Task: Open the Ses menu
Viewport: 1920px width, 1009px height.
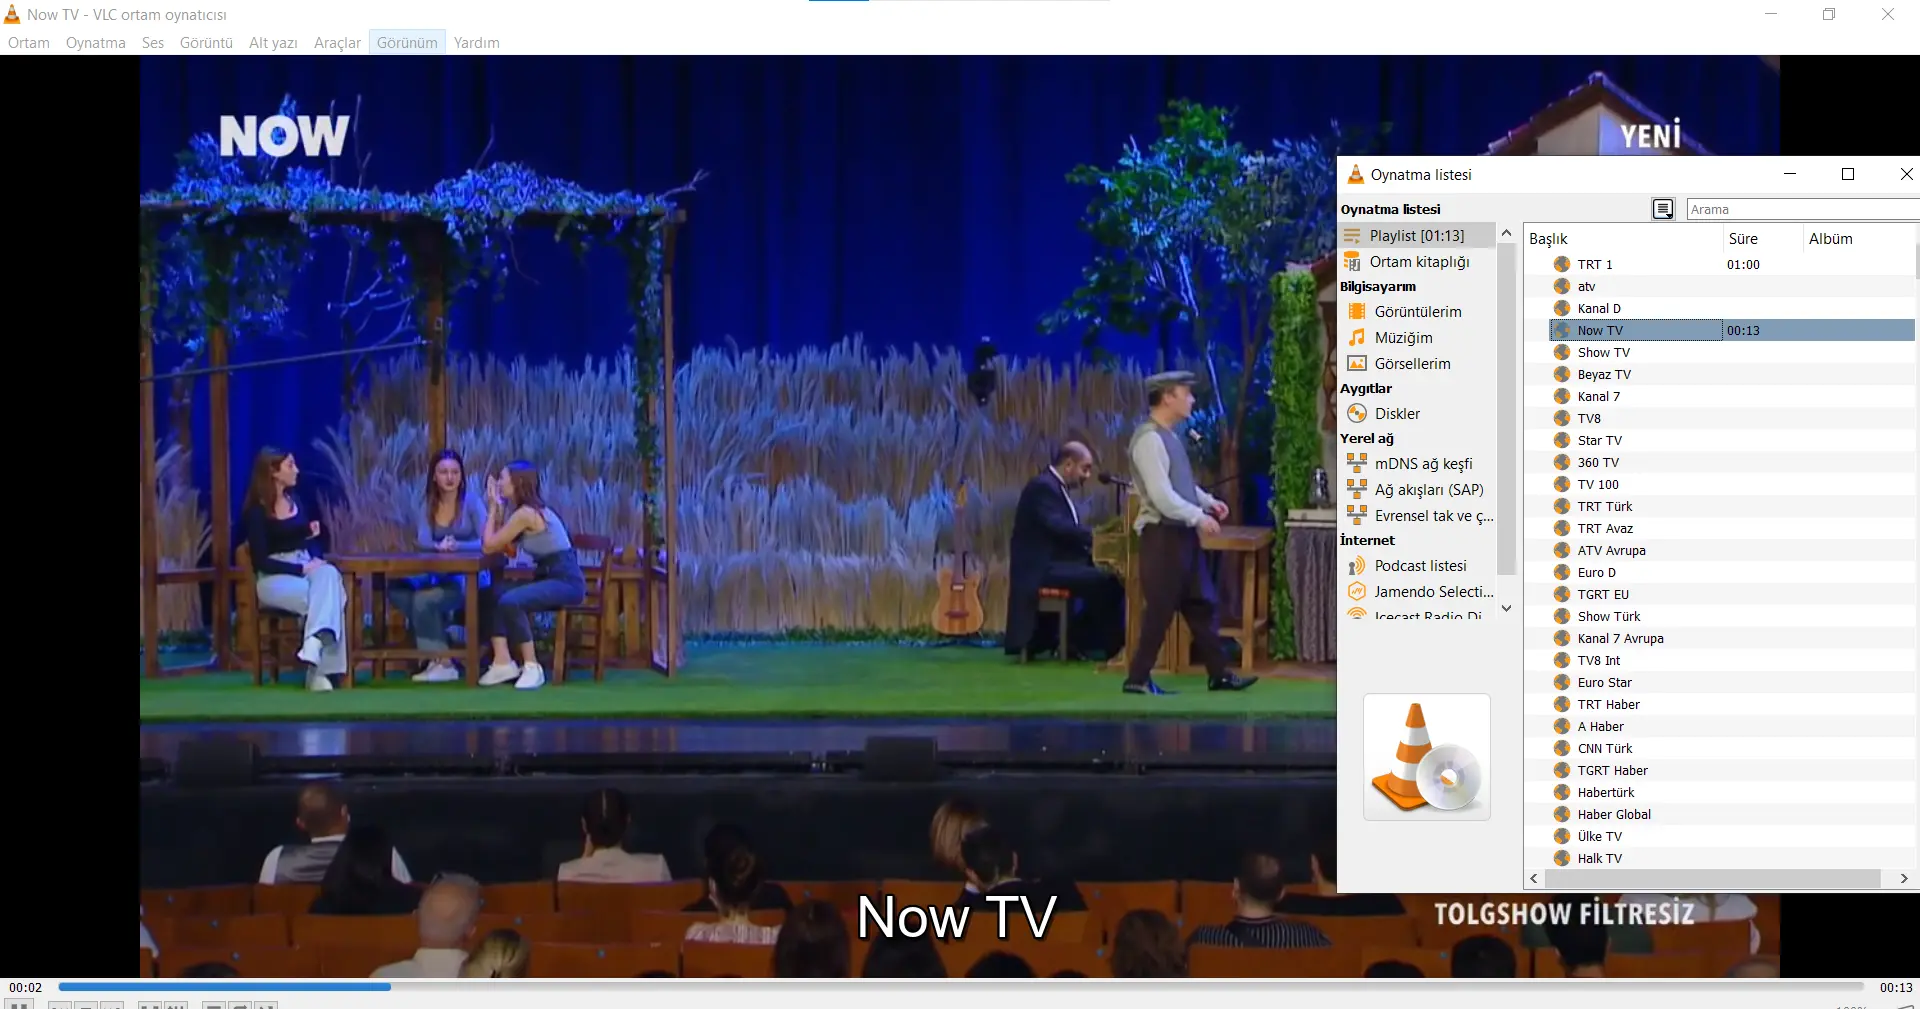Action: point(153,43)
